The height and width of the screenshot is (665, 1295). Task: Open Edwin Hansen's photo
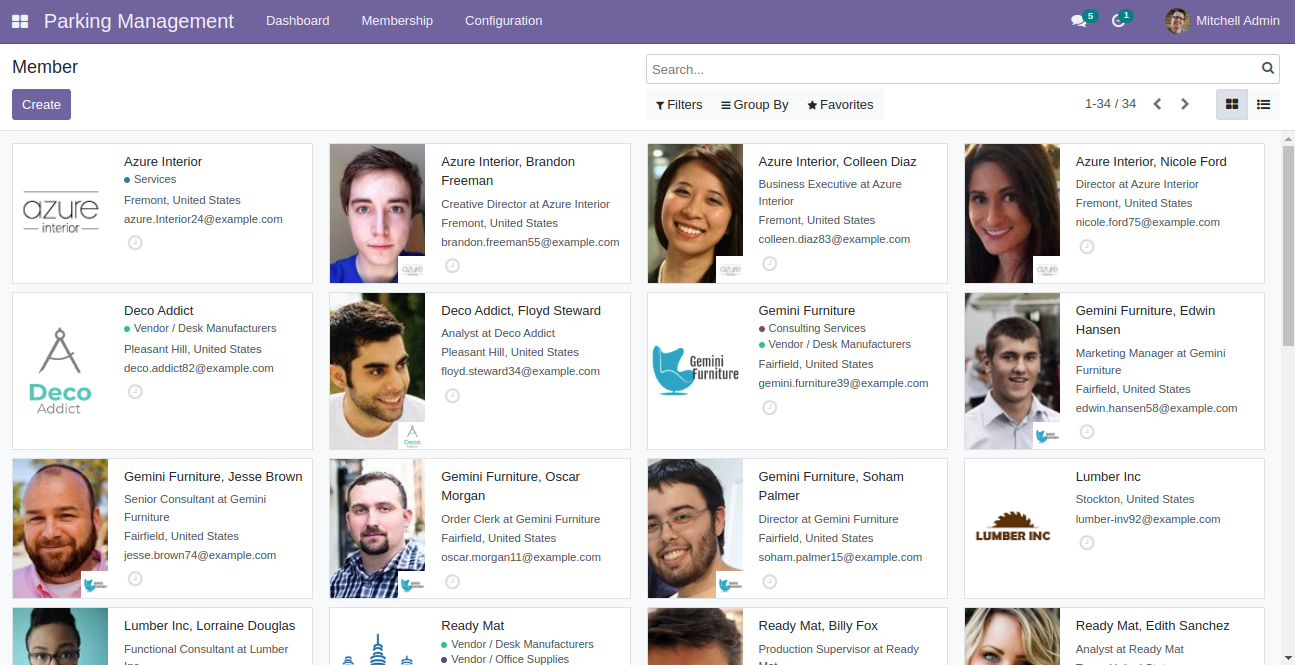tap(1012, 371)
